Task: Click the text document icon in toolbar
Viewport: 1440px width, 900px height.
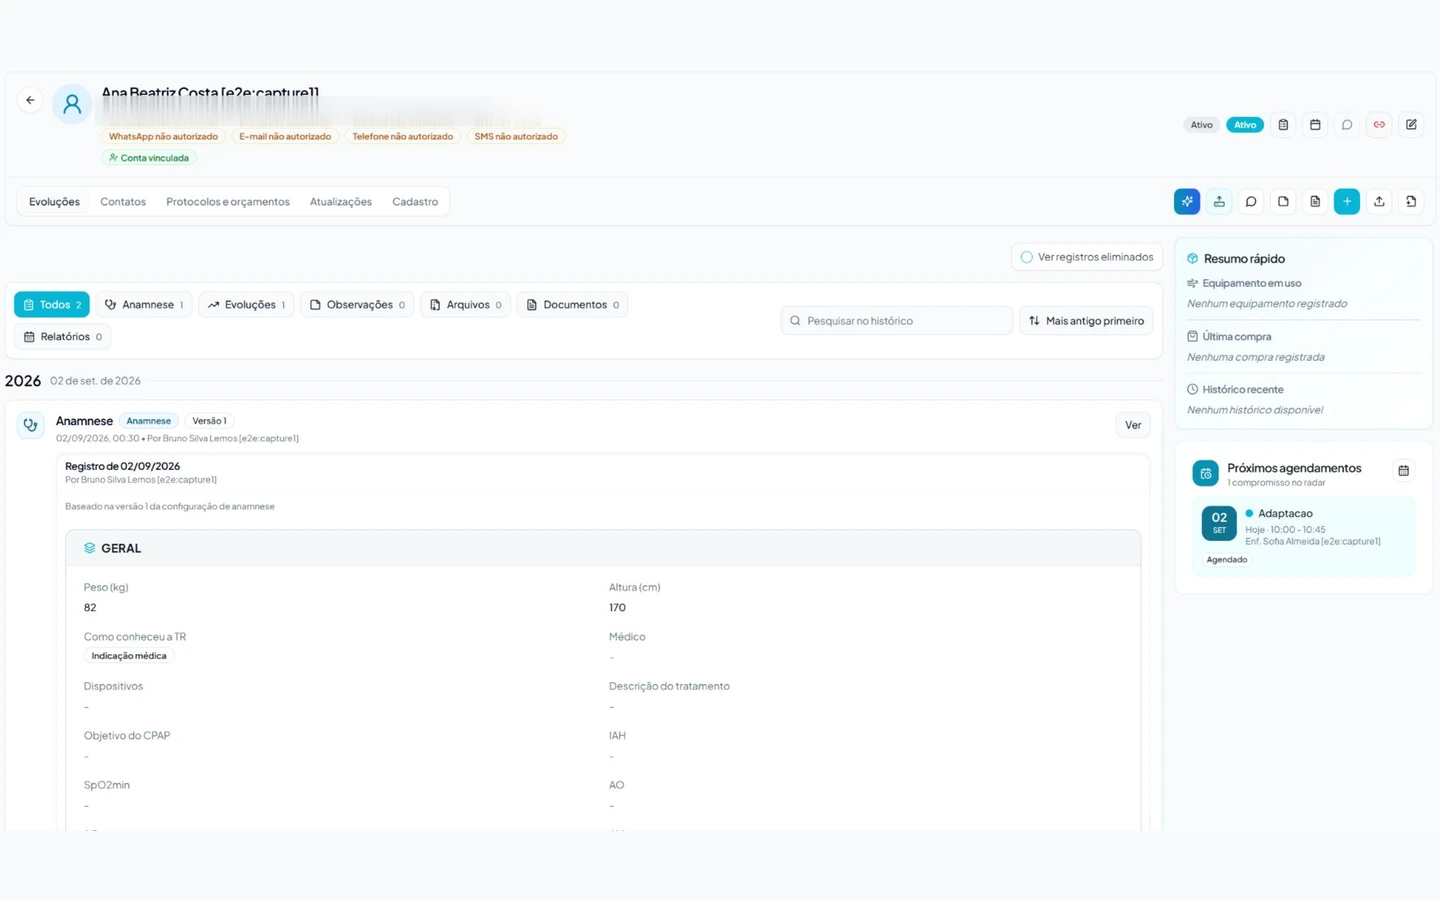Action: (1315, 202)
